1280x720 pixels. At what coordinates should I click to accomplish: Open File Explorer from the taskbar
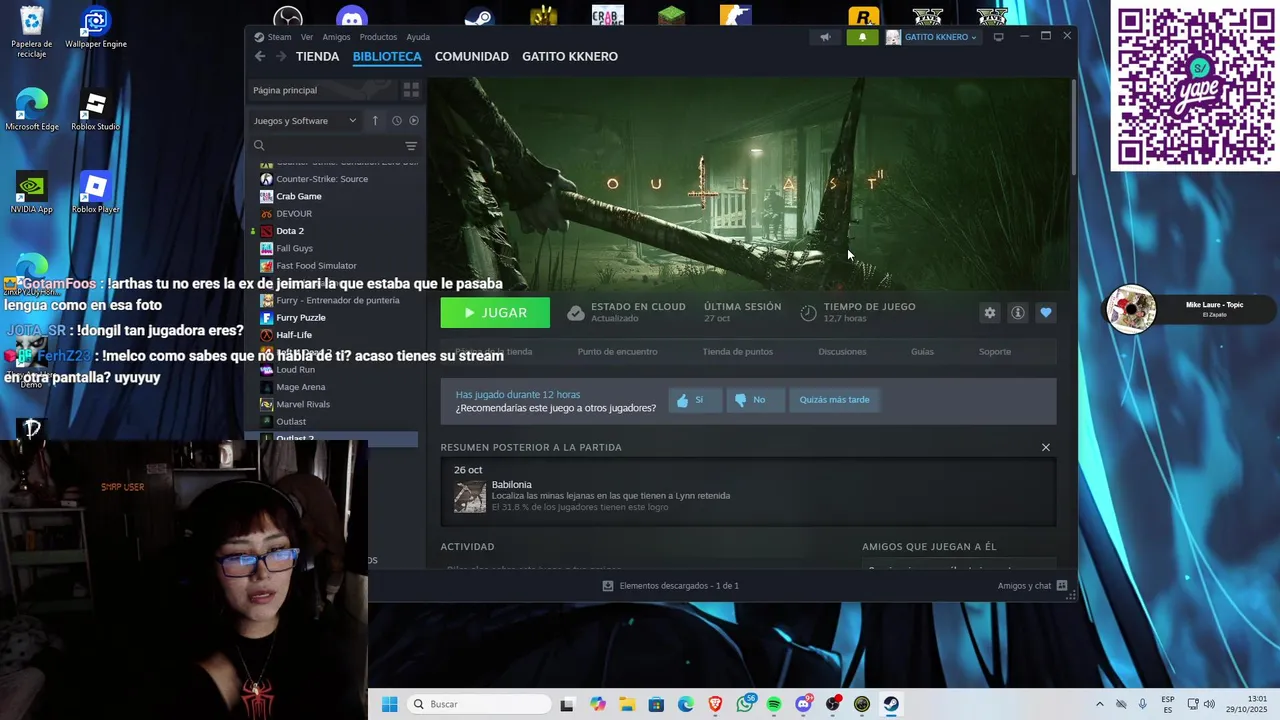click(627, 704)
